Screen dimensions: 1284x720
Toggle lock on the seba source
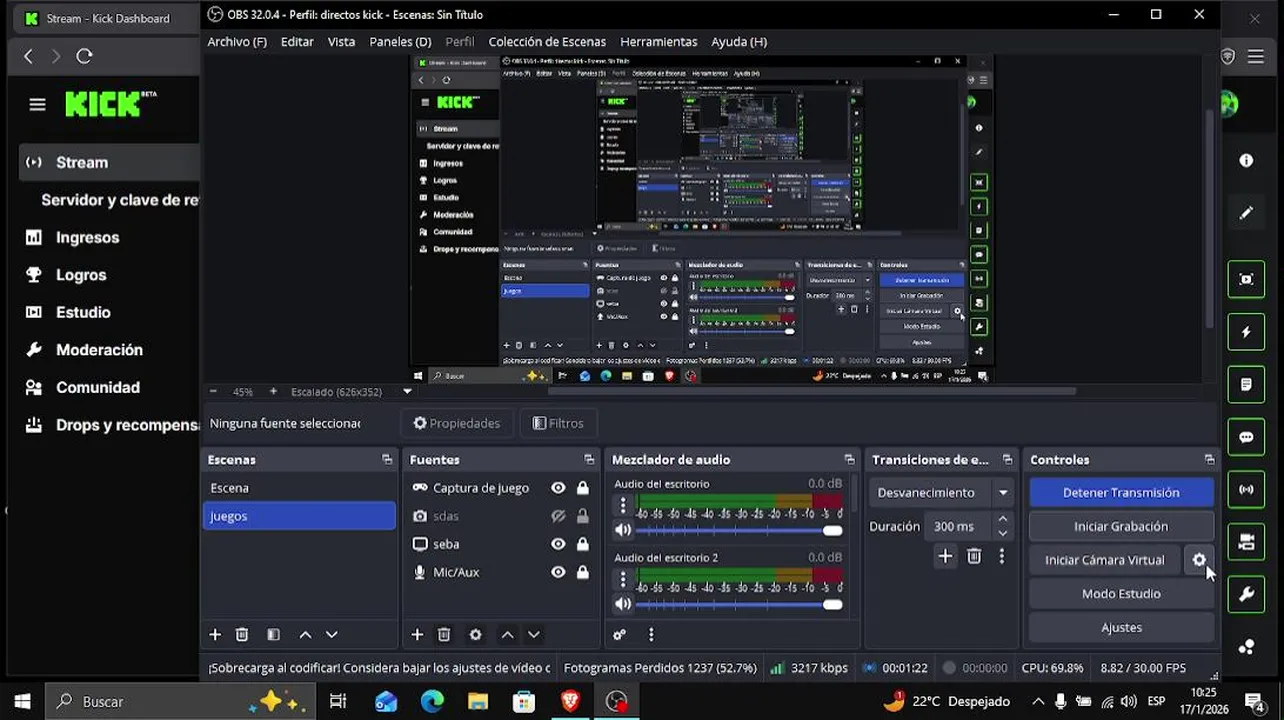tap(582, 544)
